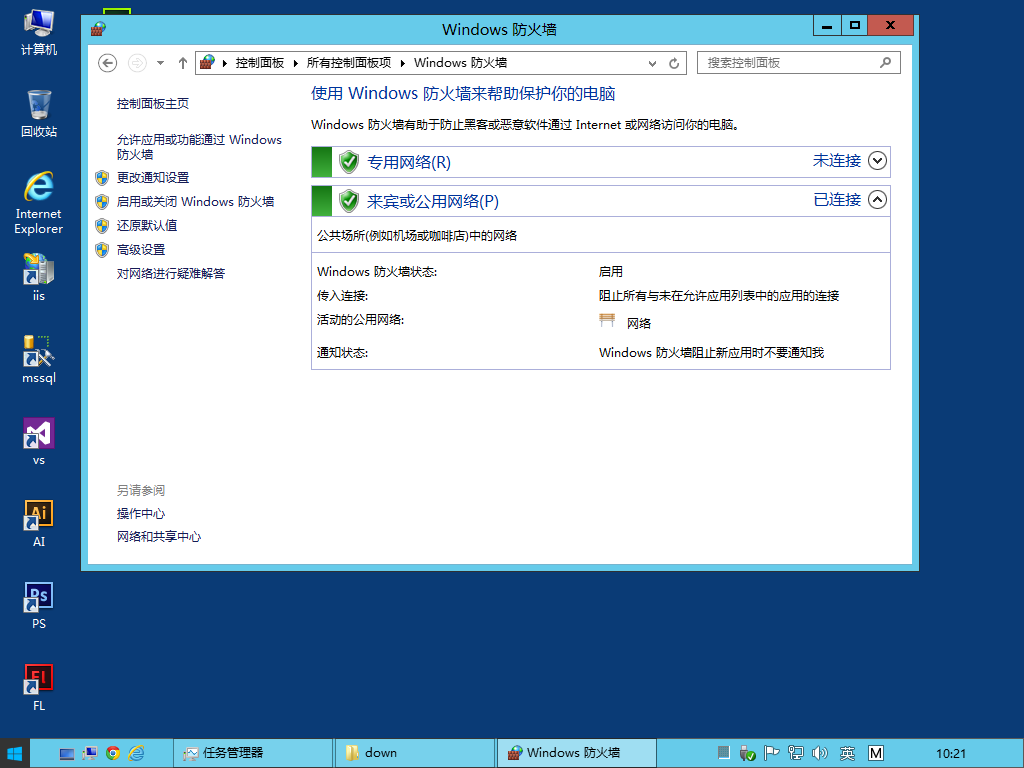Click the search magnifier icon

885,63
